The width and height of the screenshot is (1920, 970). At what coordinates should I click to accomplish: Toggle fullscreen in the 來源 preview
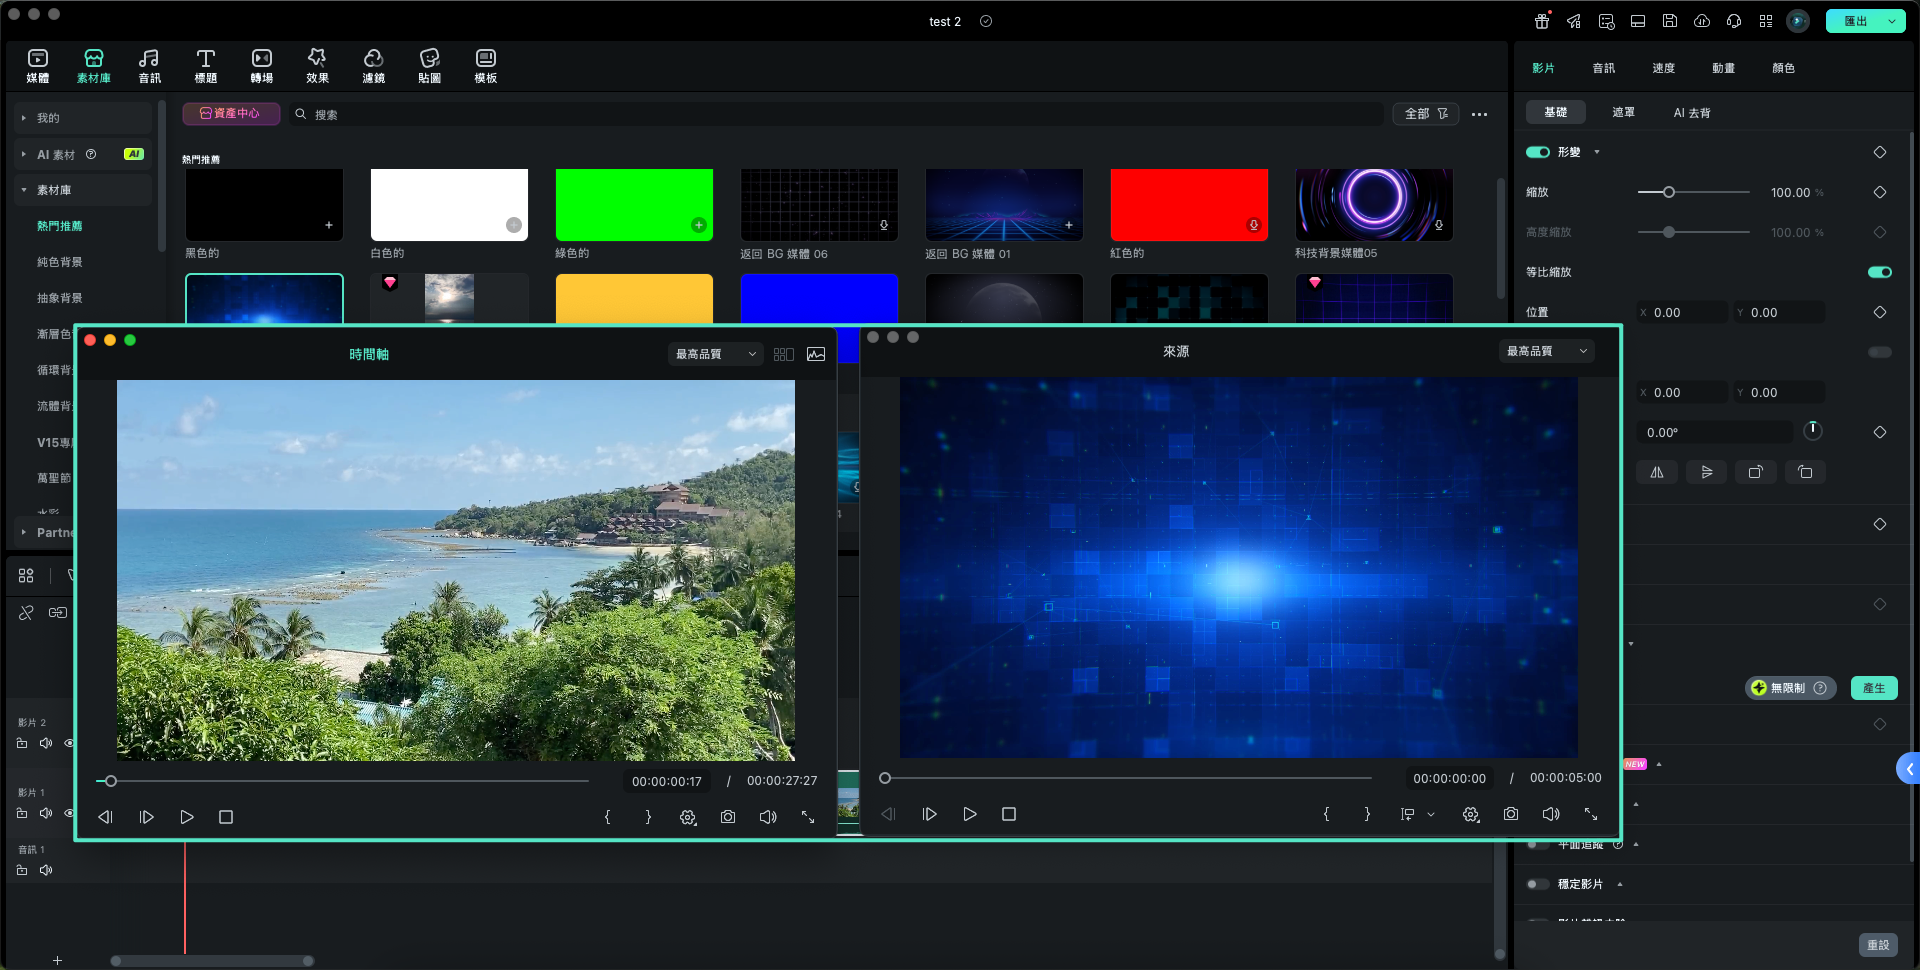(x=1591, y=814)
